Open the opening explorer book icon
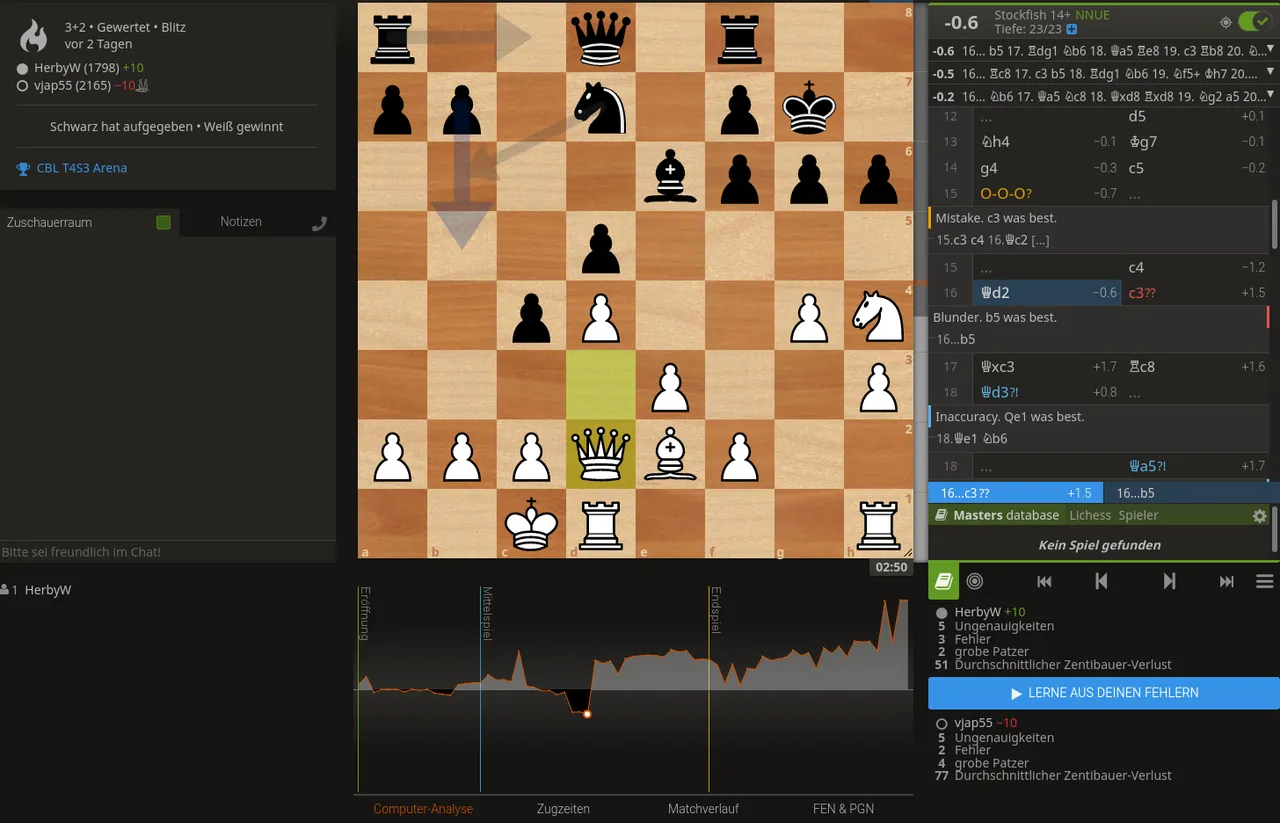This screenshot has height=823, width=1280. click(x=943, y=581)
